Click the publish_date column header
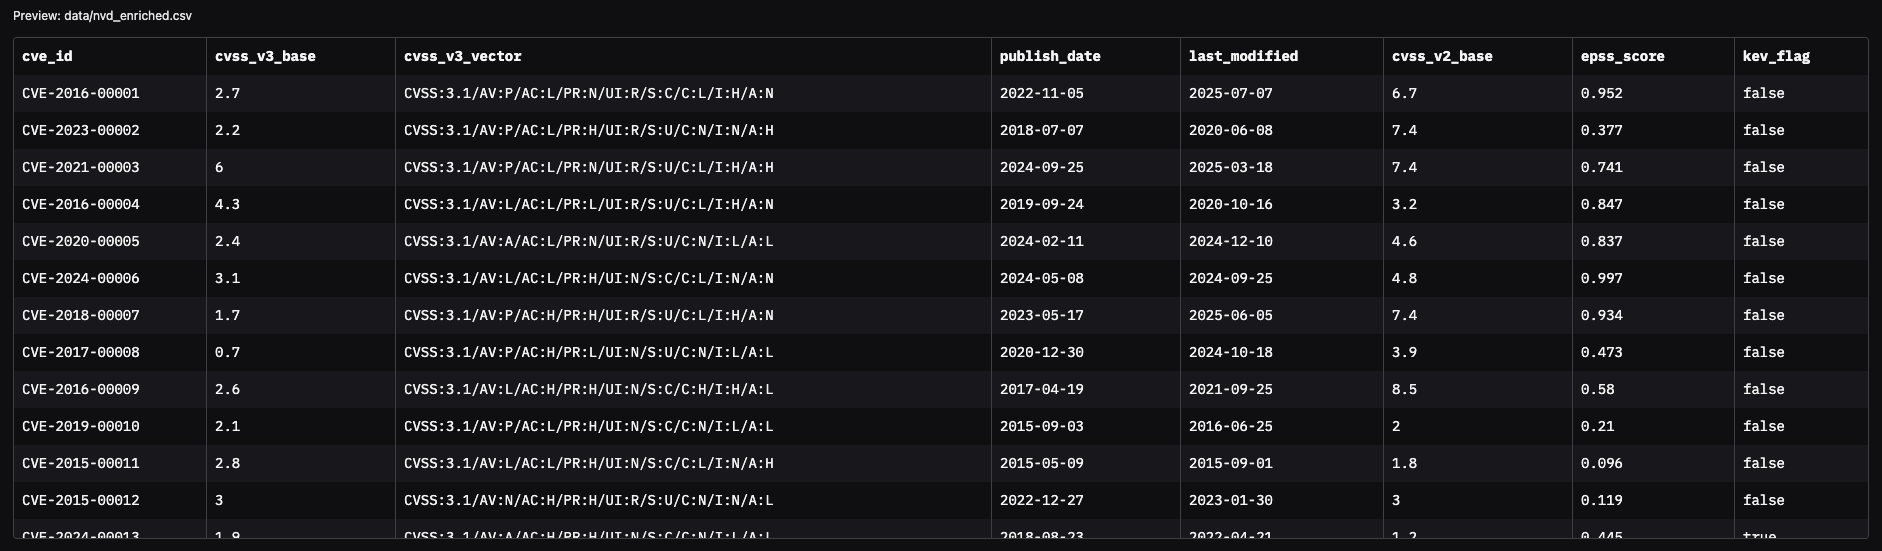The width and height of the screenshot is (1882, 551). point(1049,57)
